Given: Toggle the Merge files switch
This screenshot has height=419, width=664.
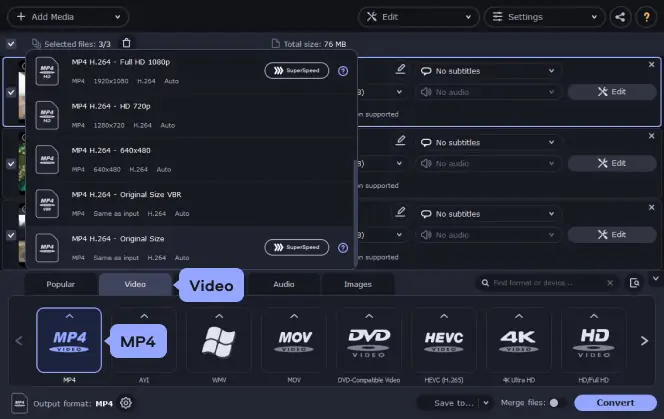Looking at the screenshot, I should [557, 403].
